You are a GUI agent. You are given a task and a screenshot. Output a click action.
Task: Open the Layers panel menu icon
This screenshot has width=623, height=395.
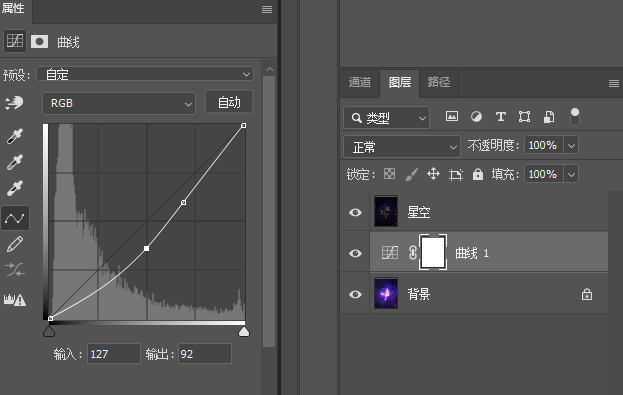point(614,83)
